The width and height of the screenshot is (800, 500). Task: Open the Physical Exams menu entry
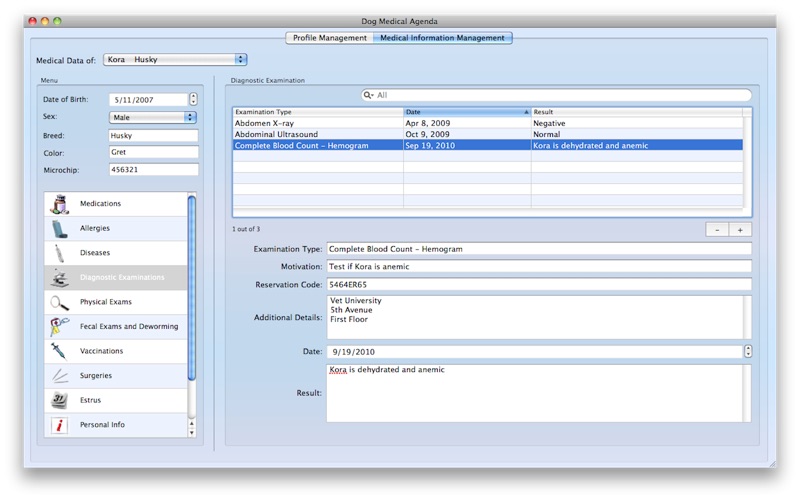116,303
